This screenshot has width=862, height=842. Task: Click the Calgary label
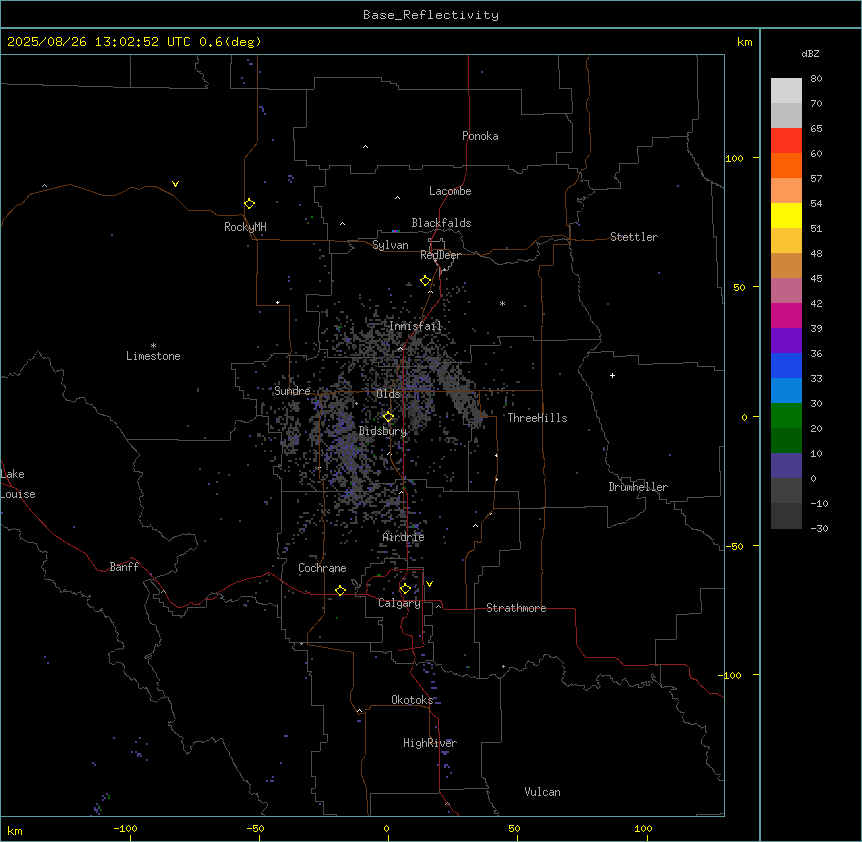(399, 603)
